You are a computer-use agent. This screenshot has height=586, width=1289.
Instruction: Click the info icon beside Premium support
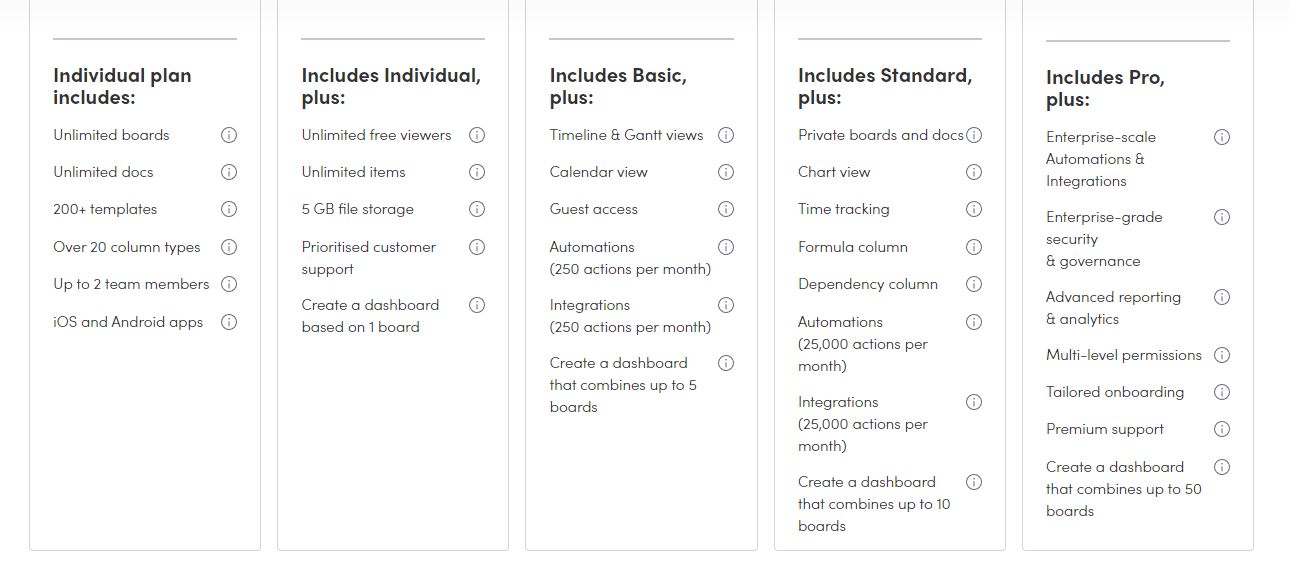tap(1222, 429)
